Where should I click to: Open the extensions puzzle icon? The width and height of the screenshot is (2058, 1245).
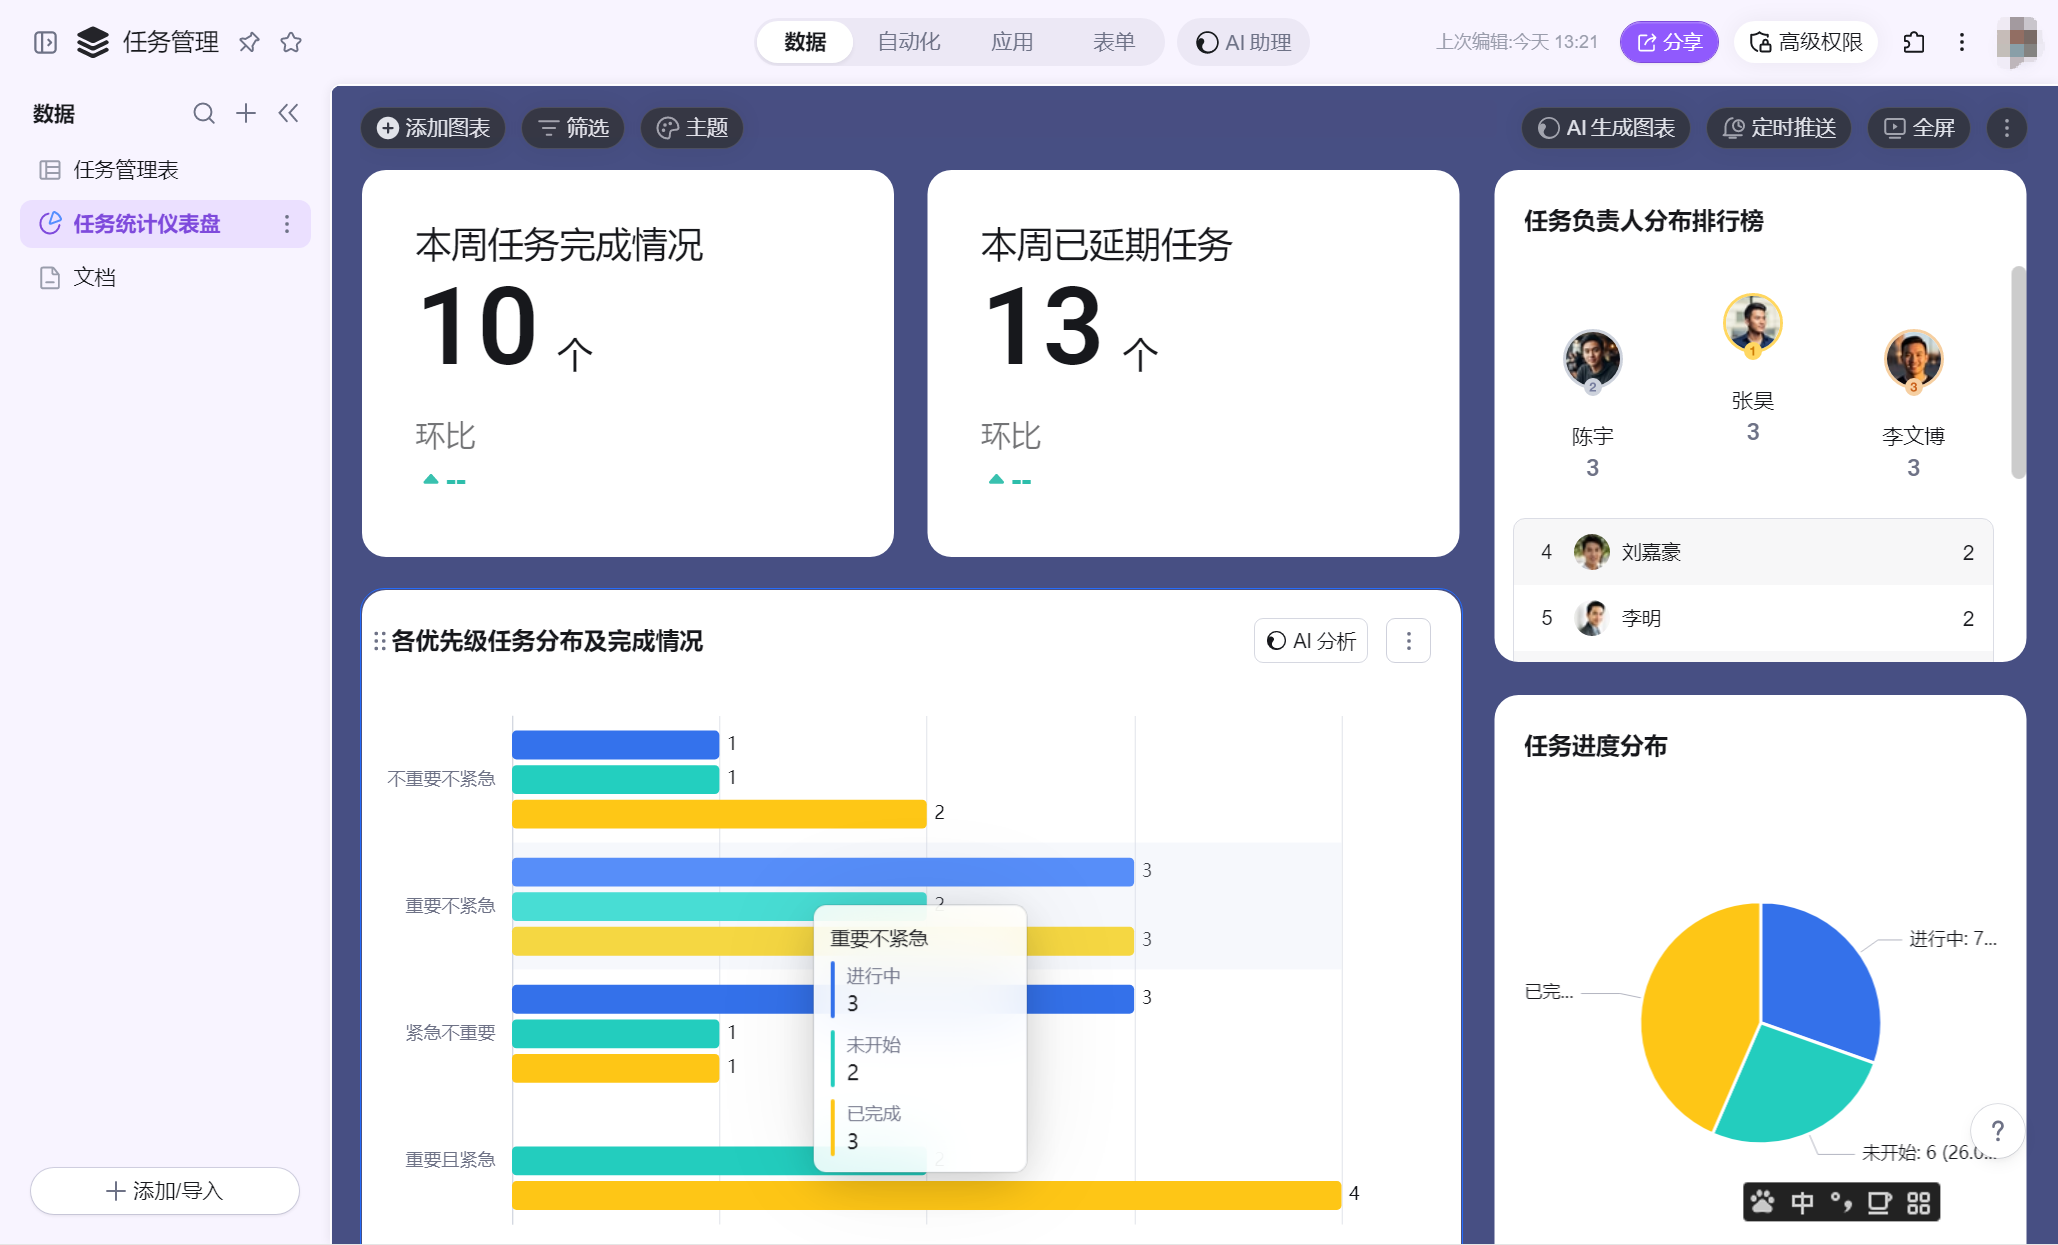[1913, 42]
